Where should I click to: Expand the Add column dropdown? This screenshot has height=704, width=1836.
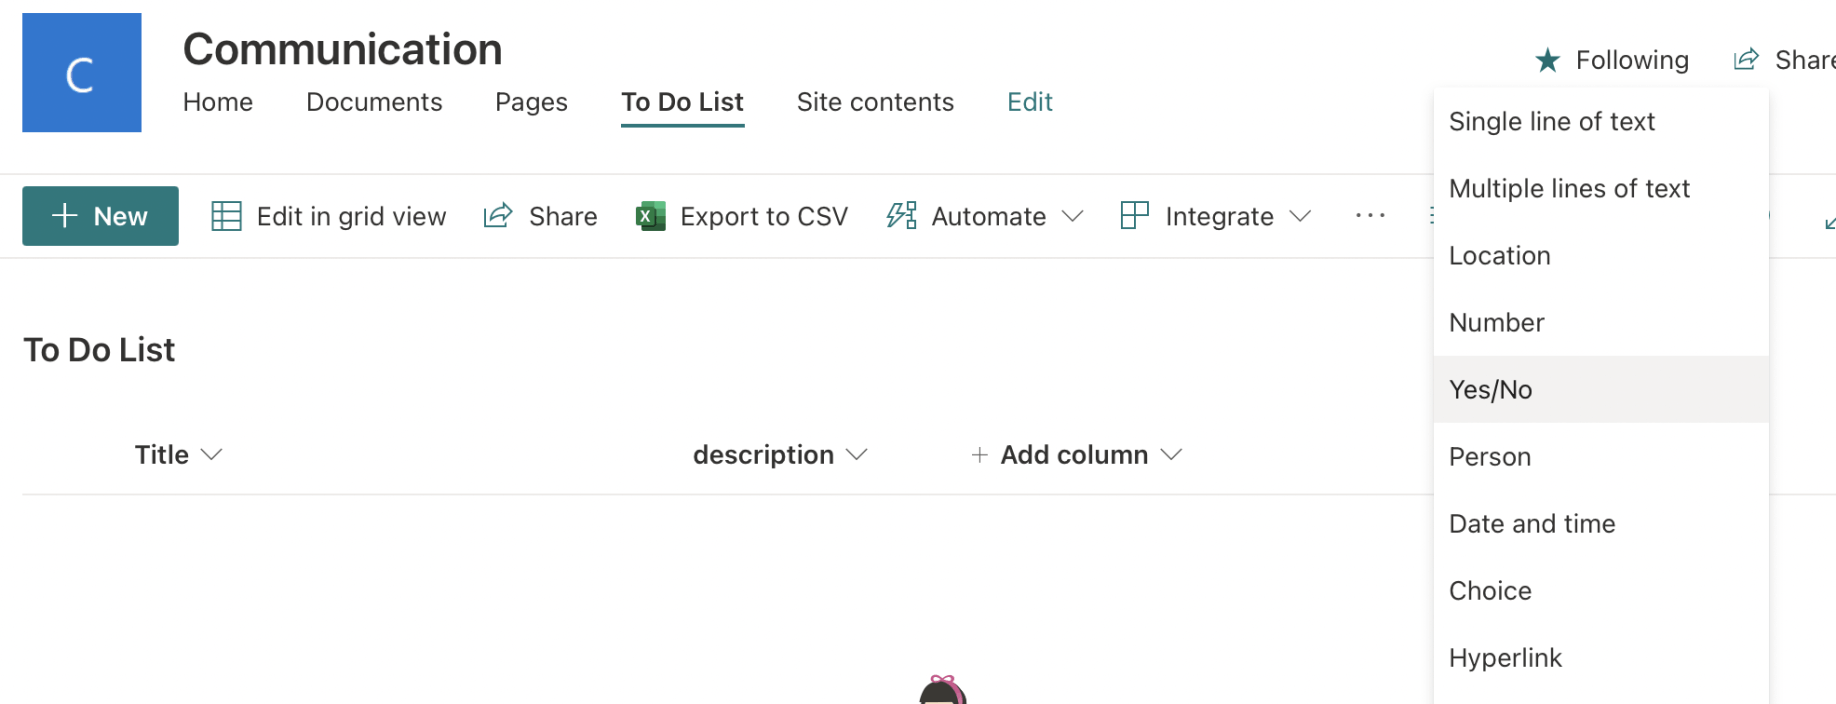1172,455
